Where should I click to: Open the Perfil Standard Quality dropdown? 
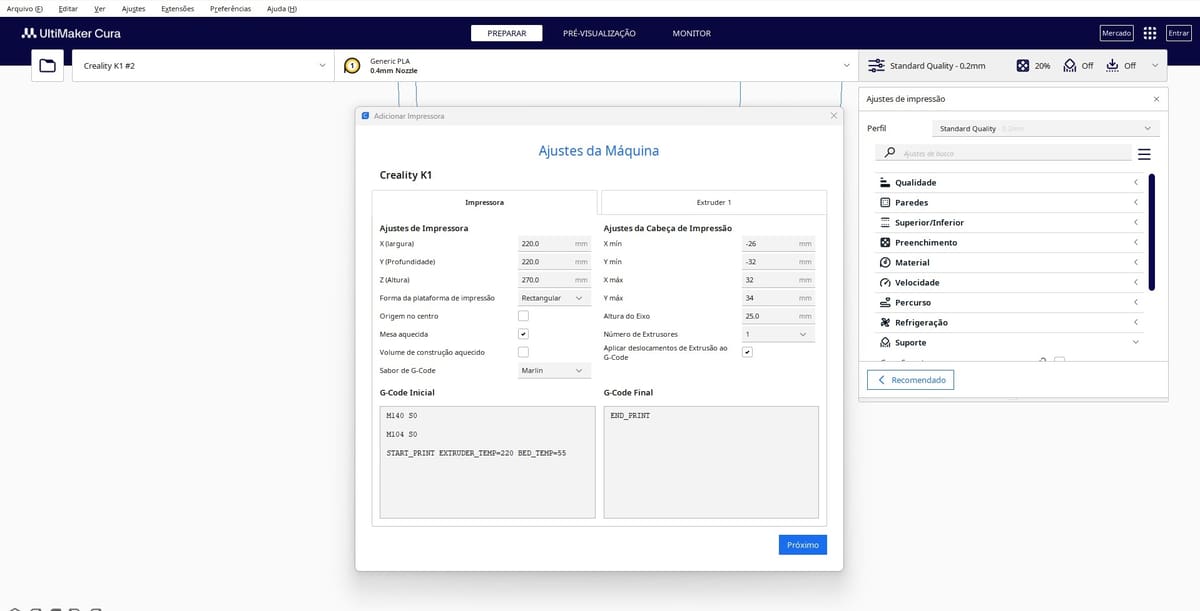(1046, 128)
